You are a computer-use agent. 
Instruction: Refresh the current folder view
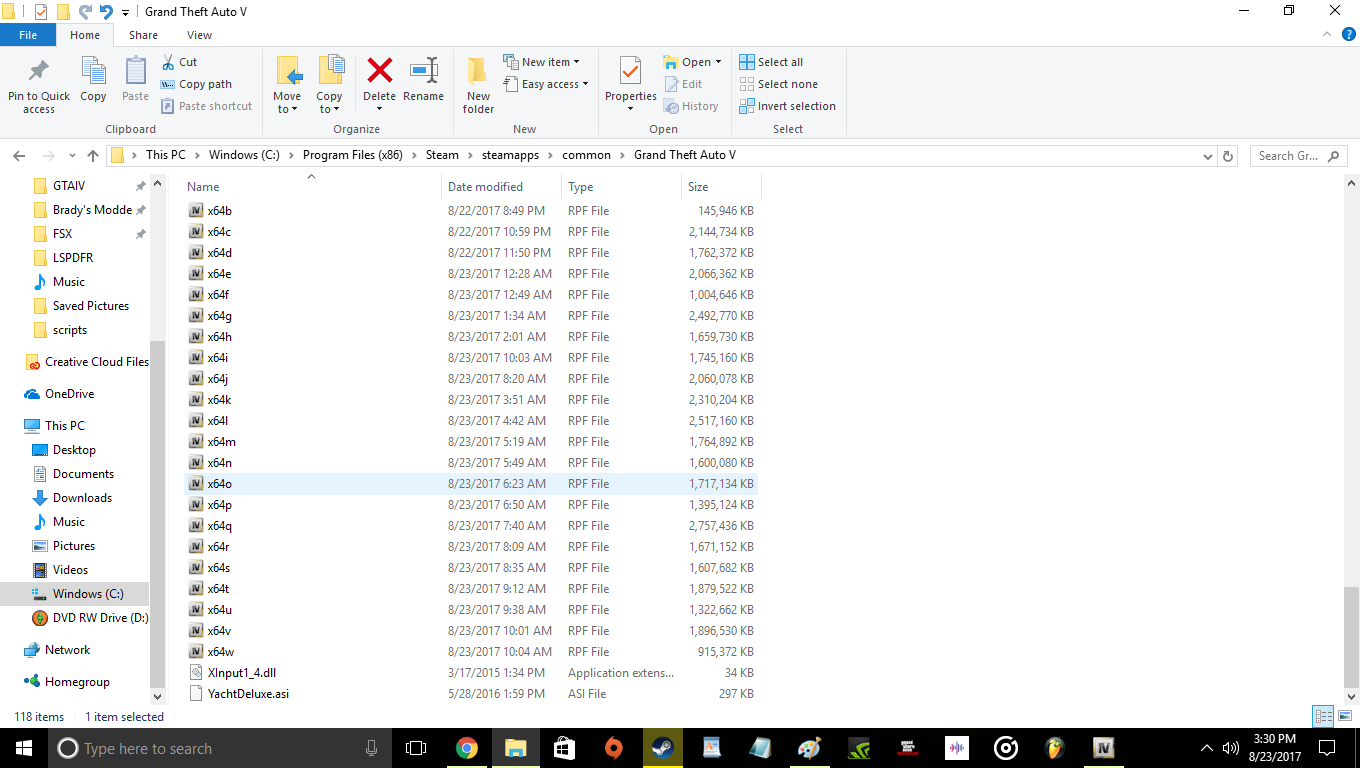(x=1229, y=156)
